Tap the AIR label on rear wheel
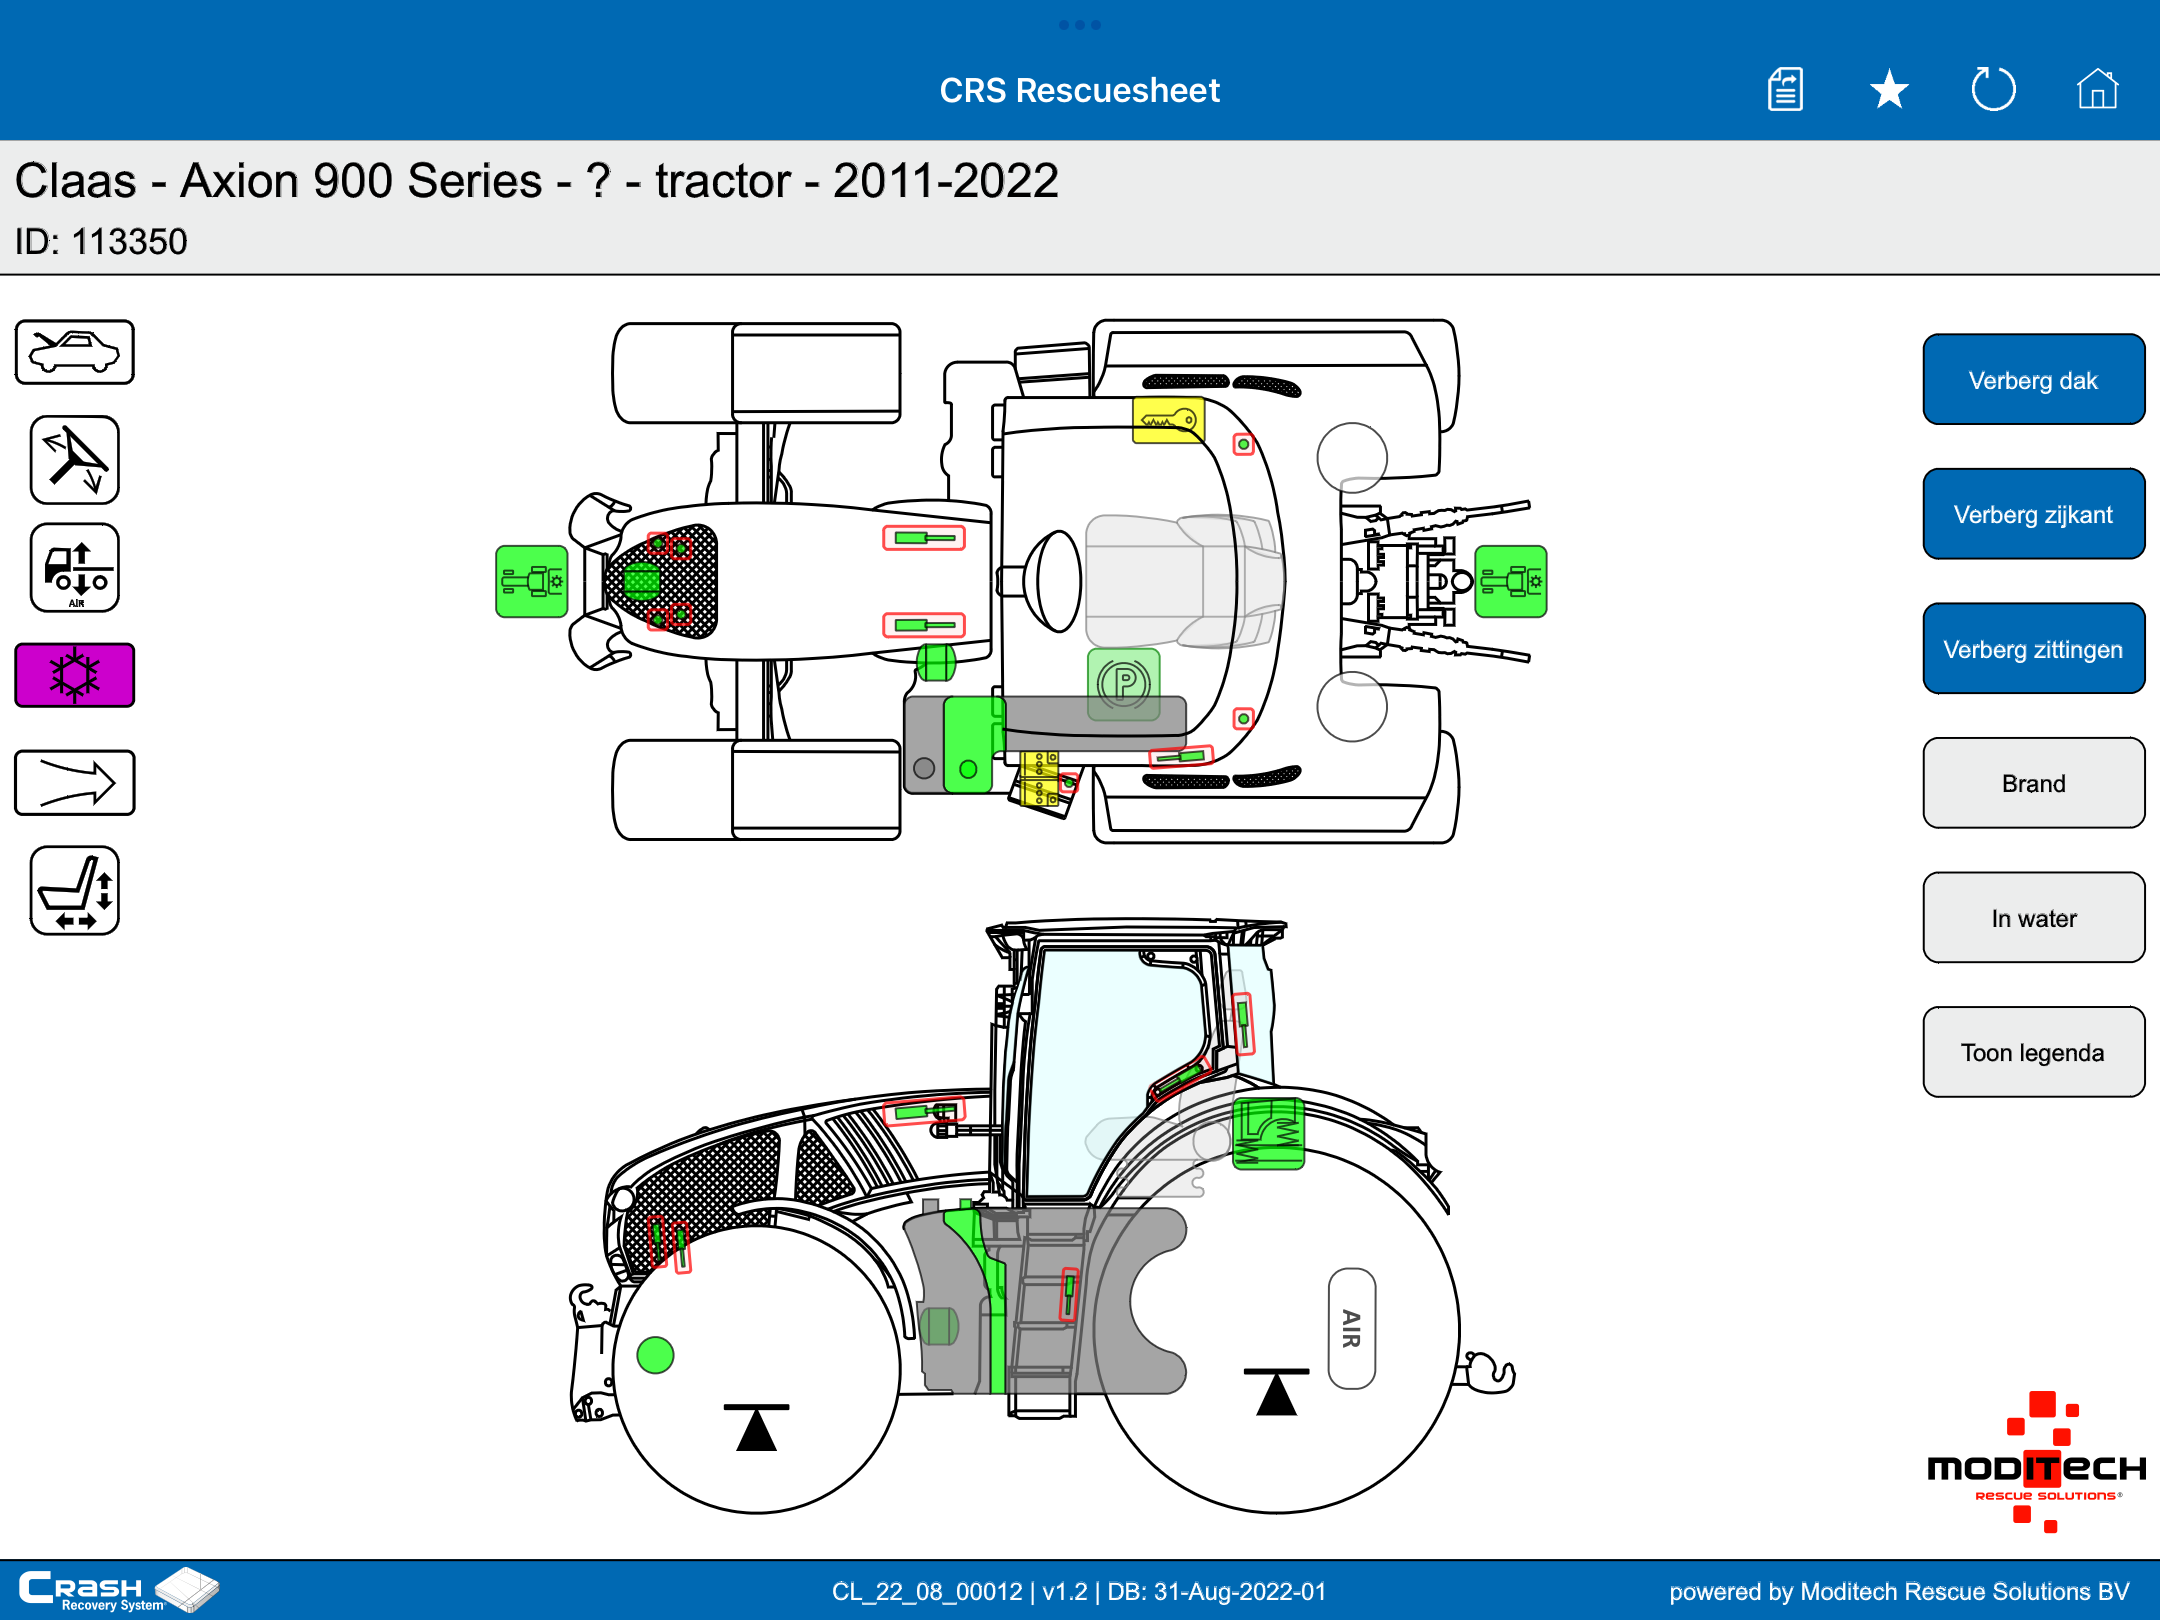Image resolution: width=2160 pixels, height=1620 pixels. (x=1351, y=1329)
